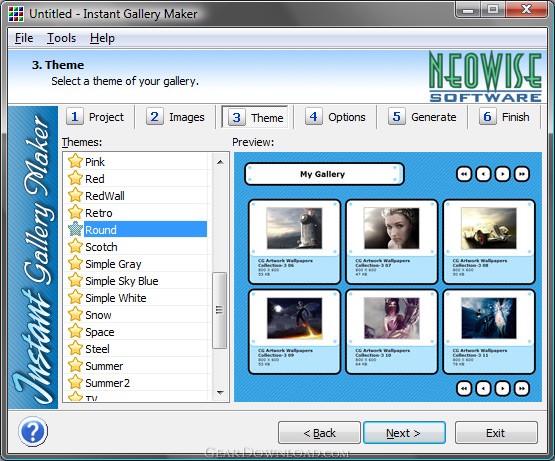
Task: Click the themes list scrollbar thumb
Action: pos(219,310)
